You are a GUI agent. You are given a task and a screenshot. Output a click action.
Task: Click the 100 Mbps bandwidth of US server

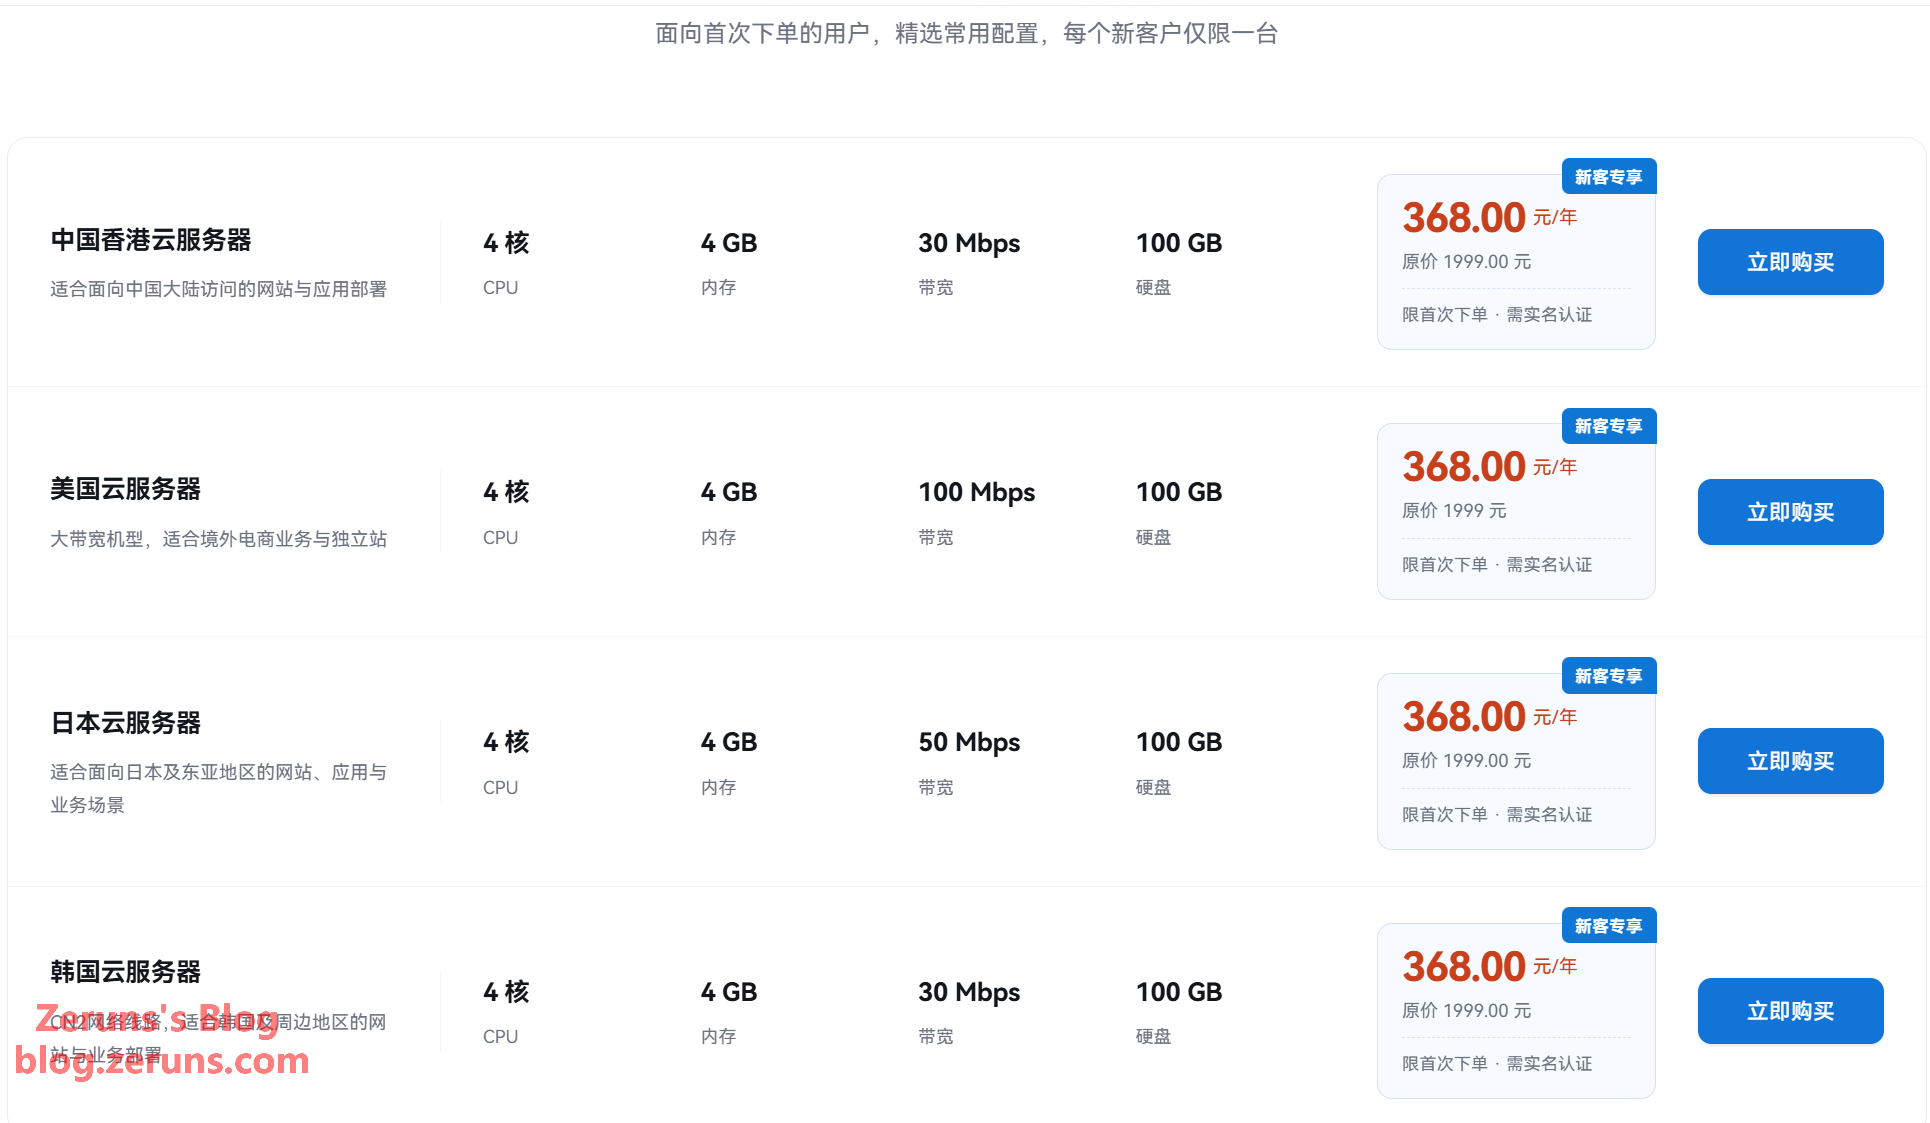point(977,492)
